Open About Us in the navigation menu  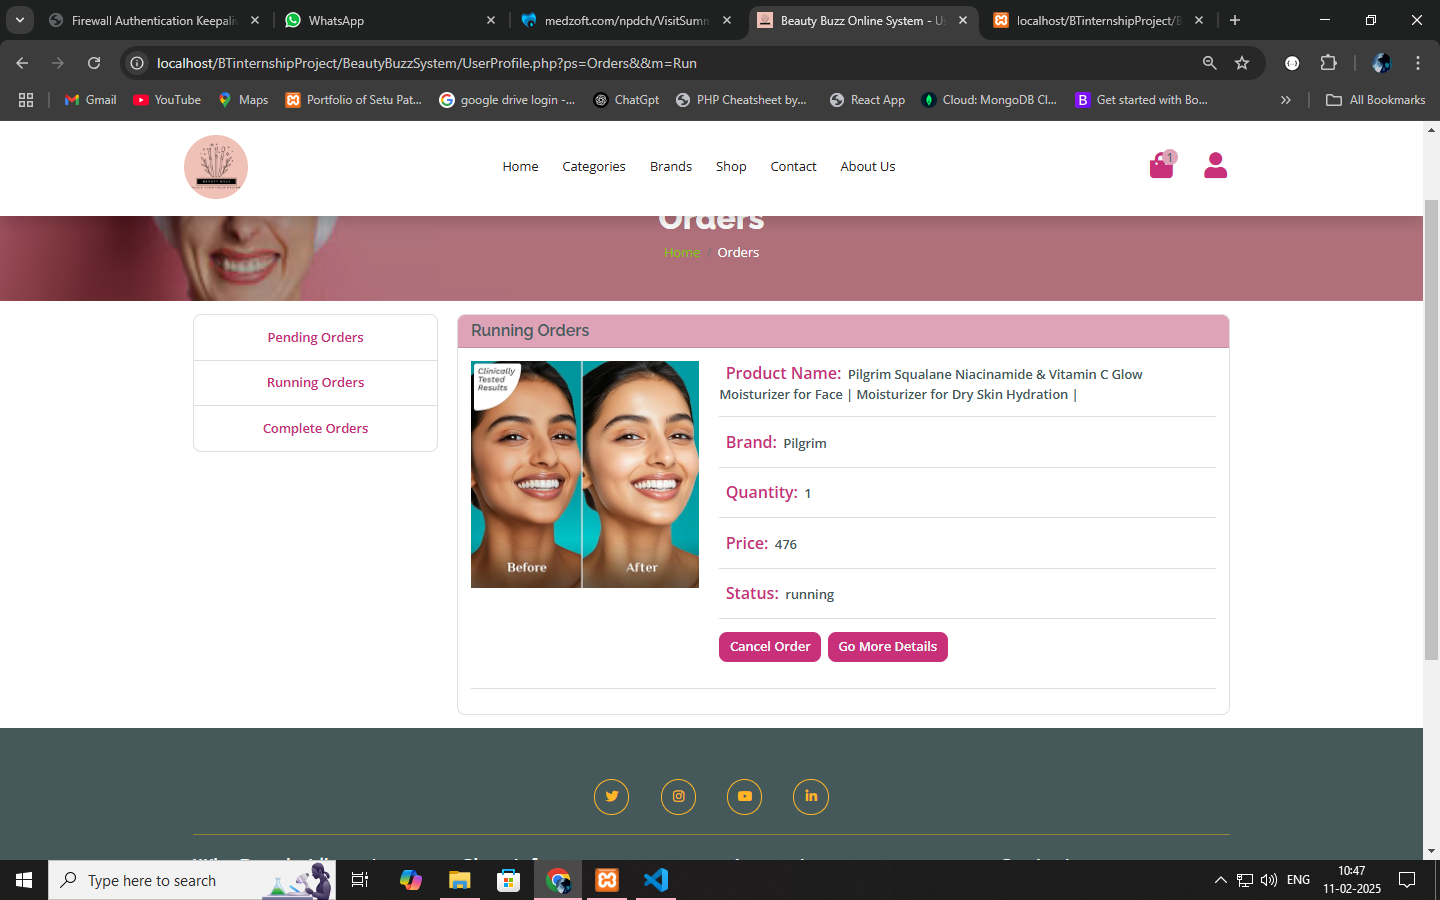pos(868,167)
